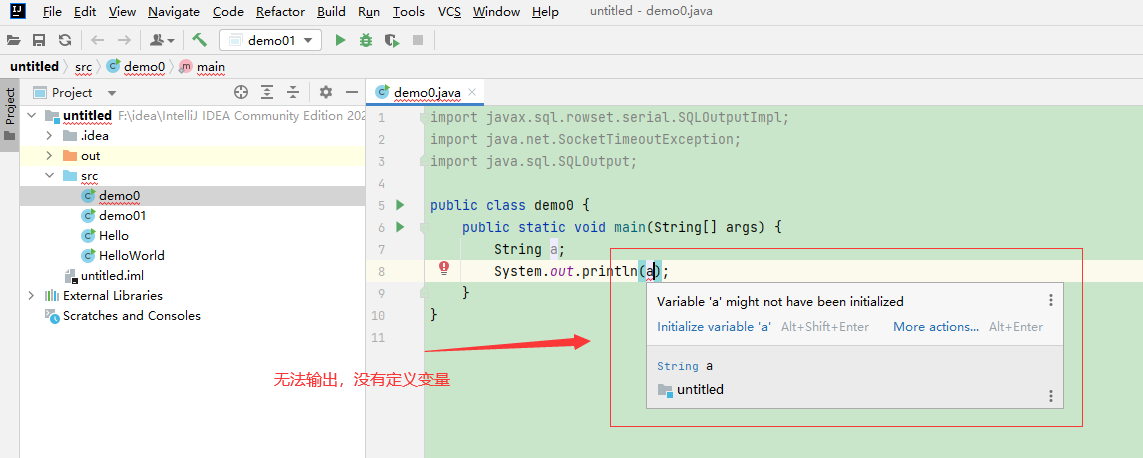1143x458 pixels.
Task: Click the Initialize variable 'a' quick fix link
Action: pyautogui.click(x=714, y=327)
